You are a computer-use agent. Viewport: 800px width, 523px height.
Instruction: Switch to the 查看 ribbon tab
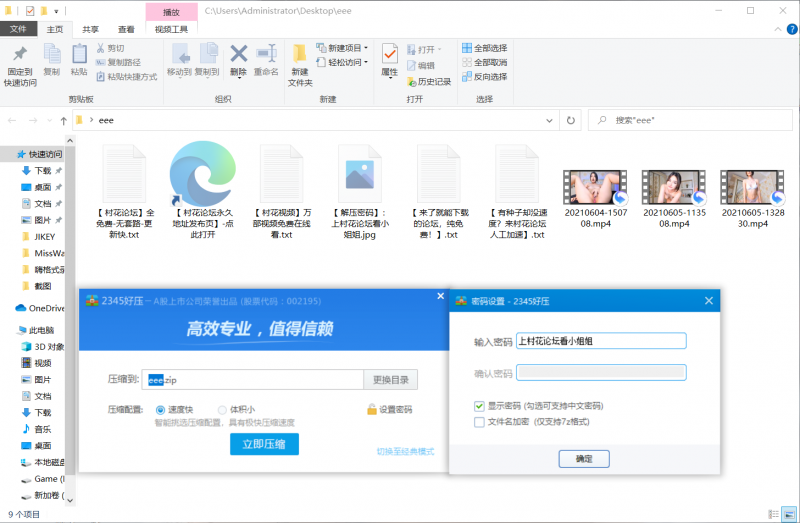(x=126, y=30)
